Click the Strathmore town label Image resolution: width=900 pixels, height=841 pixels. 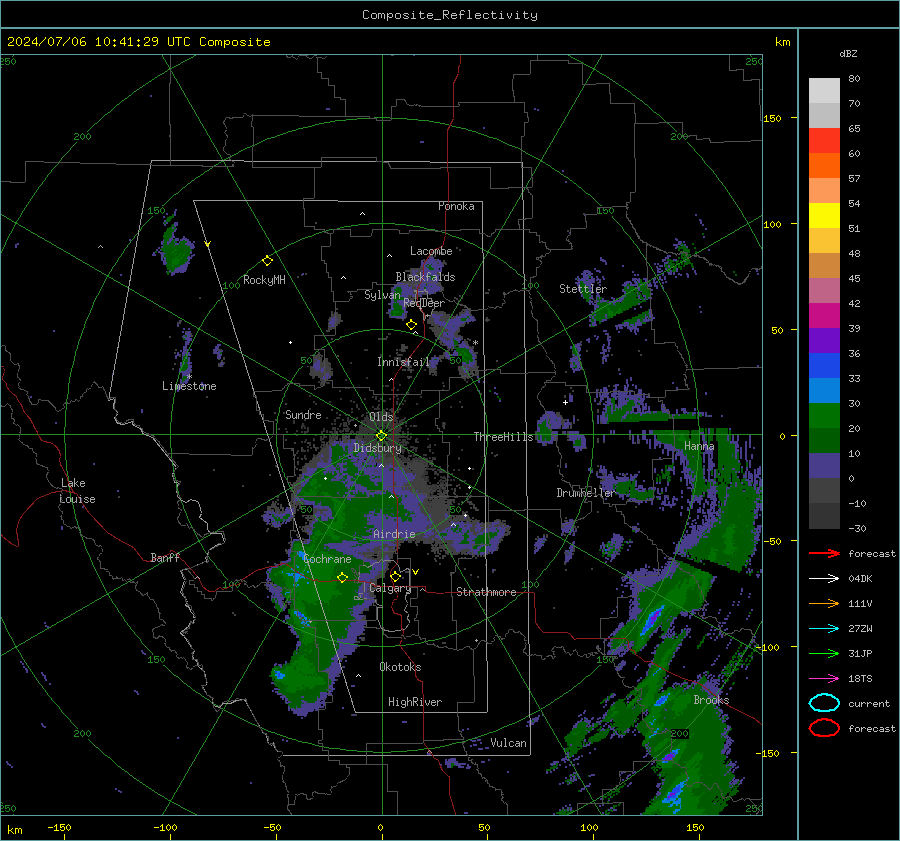click(x=486, y=592)
